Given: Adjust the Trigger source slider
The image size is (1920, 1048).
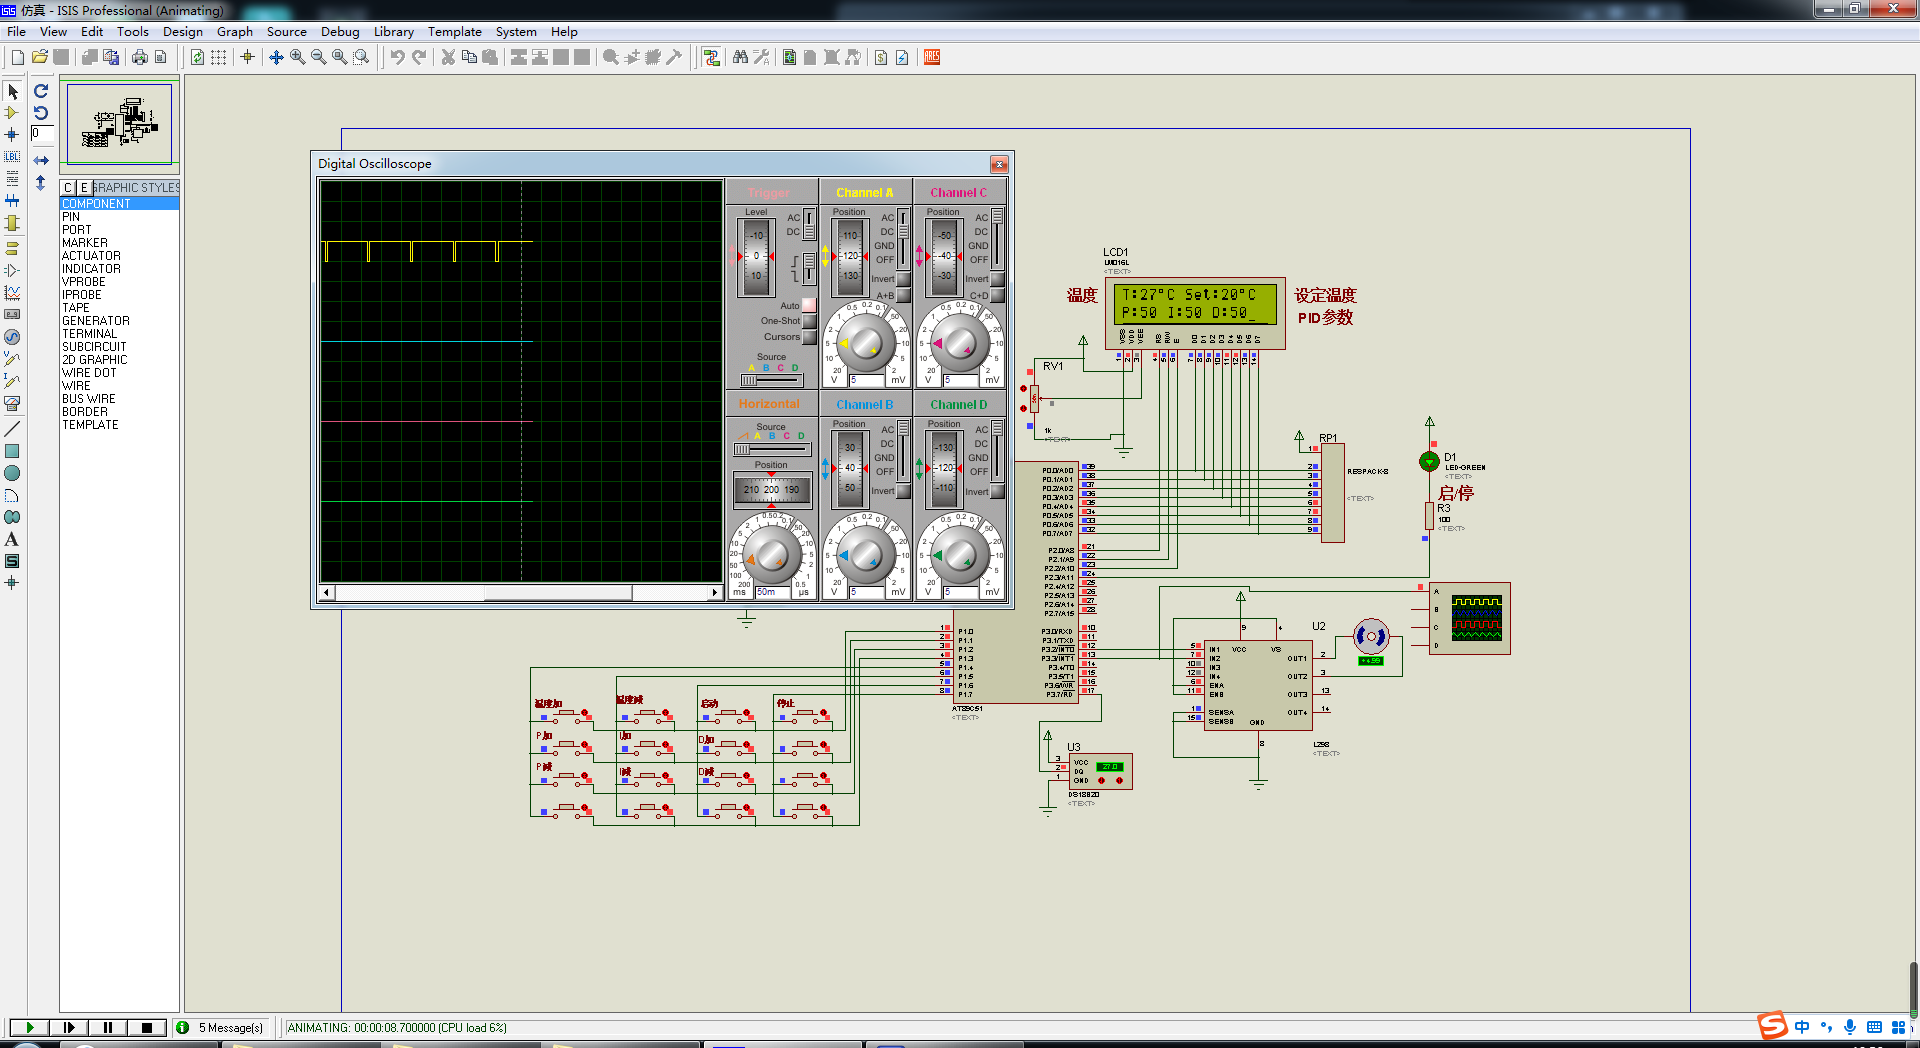Looking at the screenshot, I should click(771, 380).
